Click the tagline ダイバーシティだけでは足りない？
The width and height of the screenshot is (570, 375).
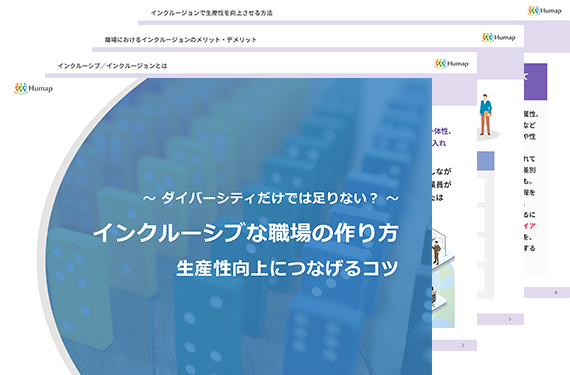click(x=270, y=198)
